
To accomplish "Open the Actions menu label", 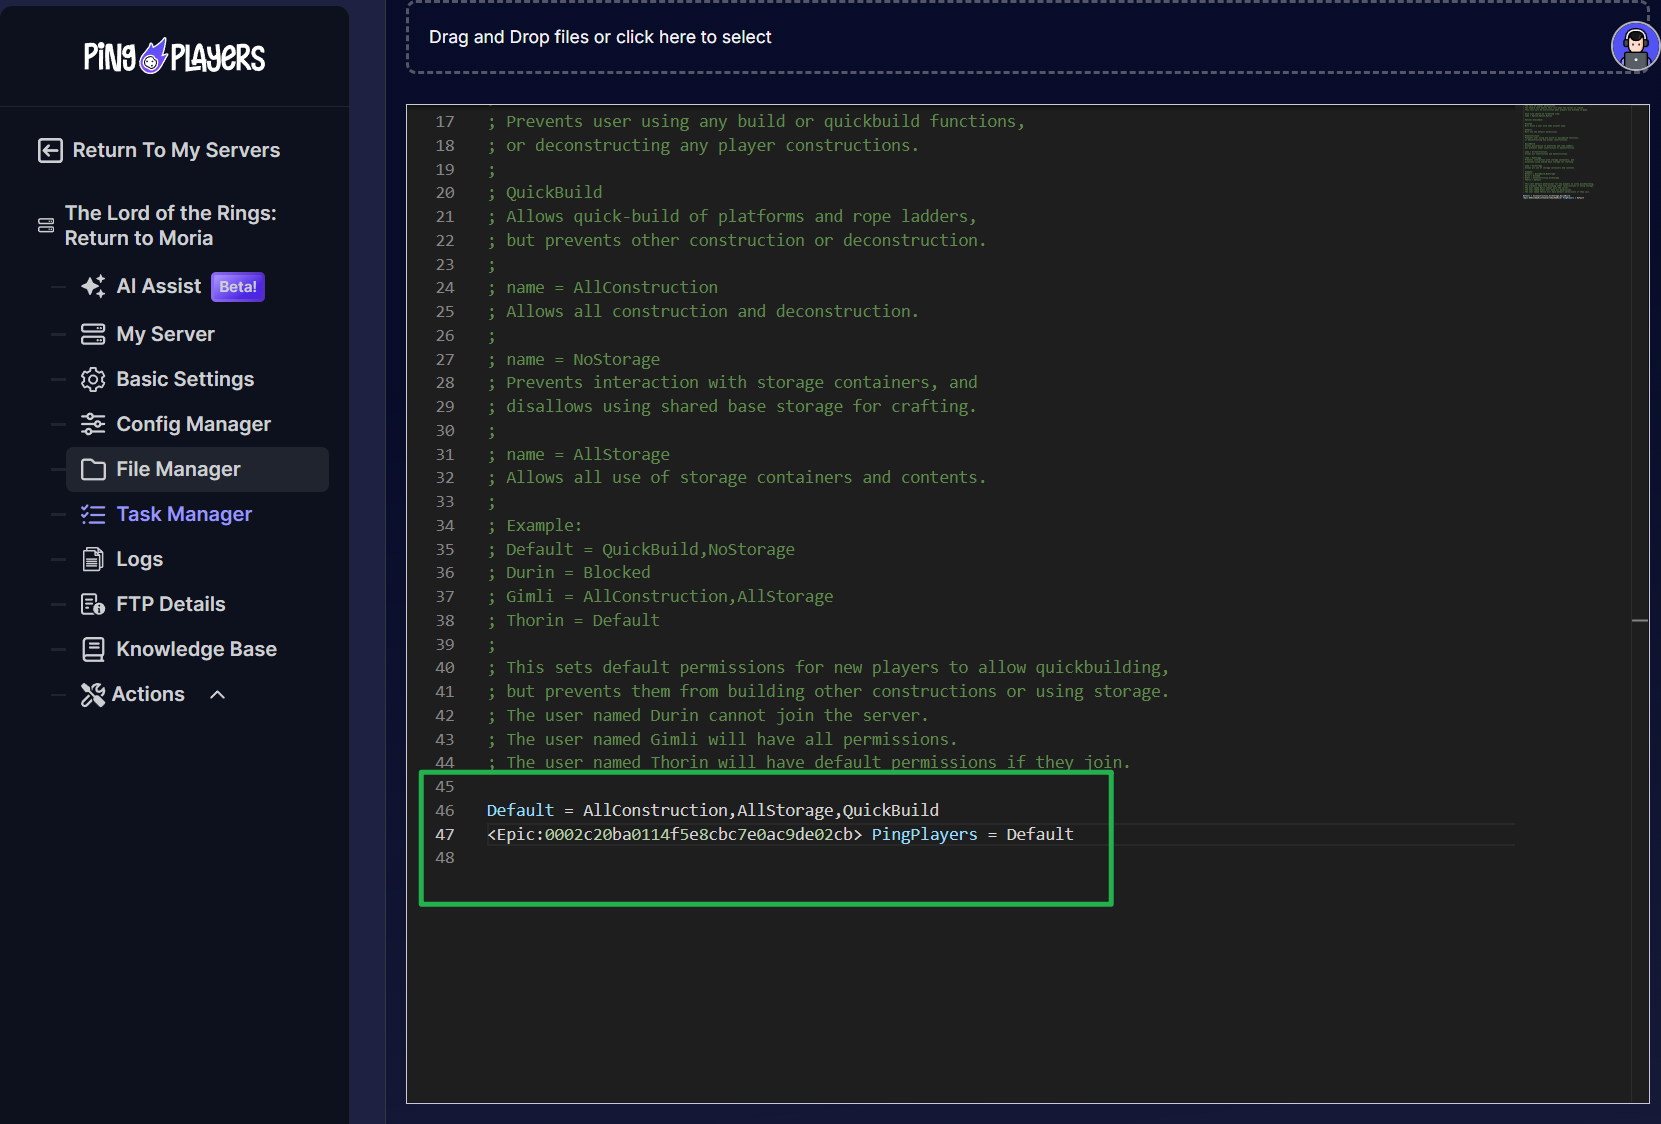I will (x=148, y=694).
